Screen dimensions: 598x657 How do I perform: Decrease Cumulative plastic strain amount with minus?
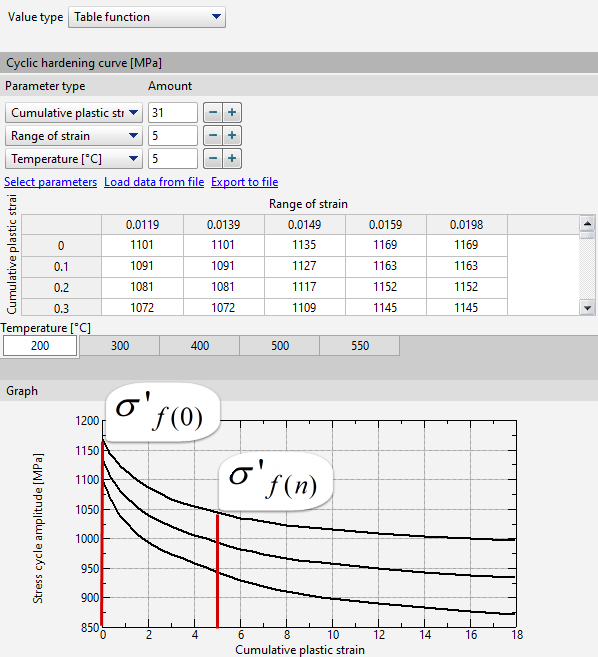(x=213, y=113)
